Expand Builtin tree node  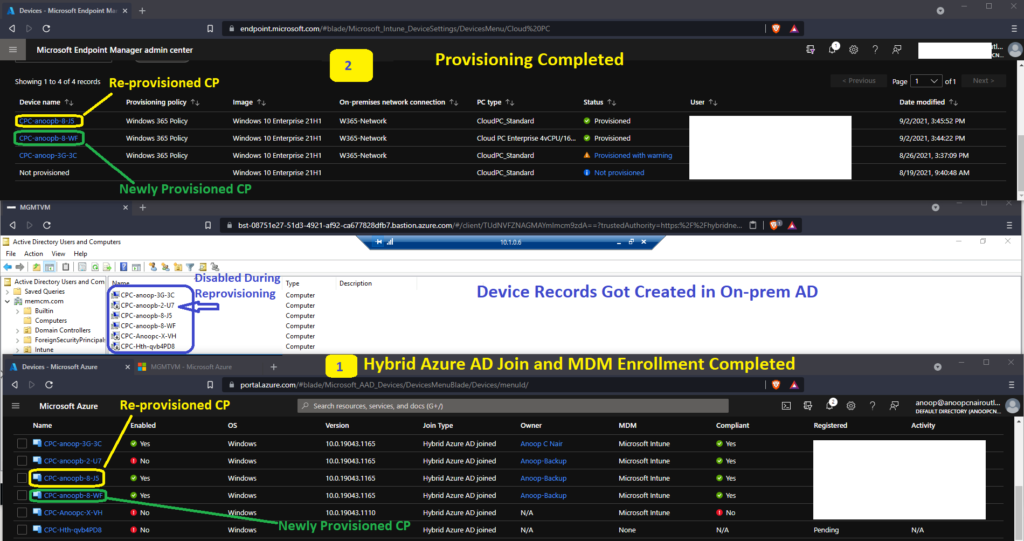[18, 311]
